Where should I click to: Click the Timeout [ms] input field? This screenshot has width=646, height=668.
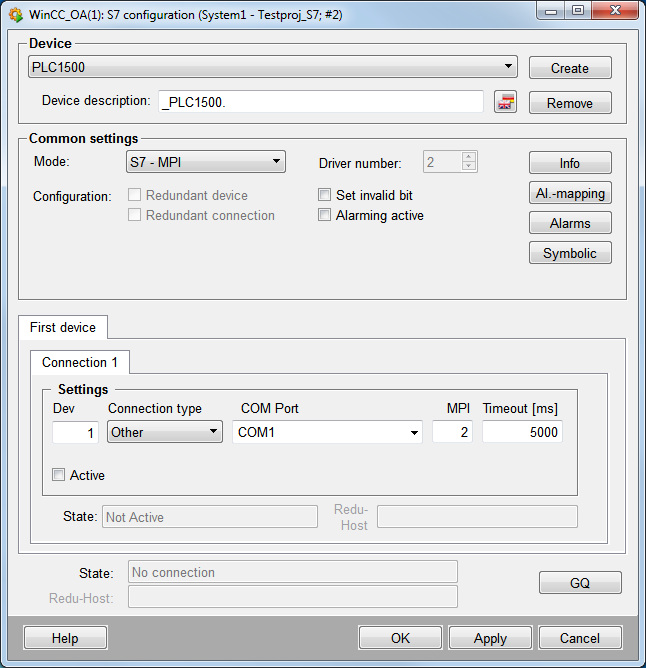[x=522, y=432]
